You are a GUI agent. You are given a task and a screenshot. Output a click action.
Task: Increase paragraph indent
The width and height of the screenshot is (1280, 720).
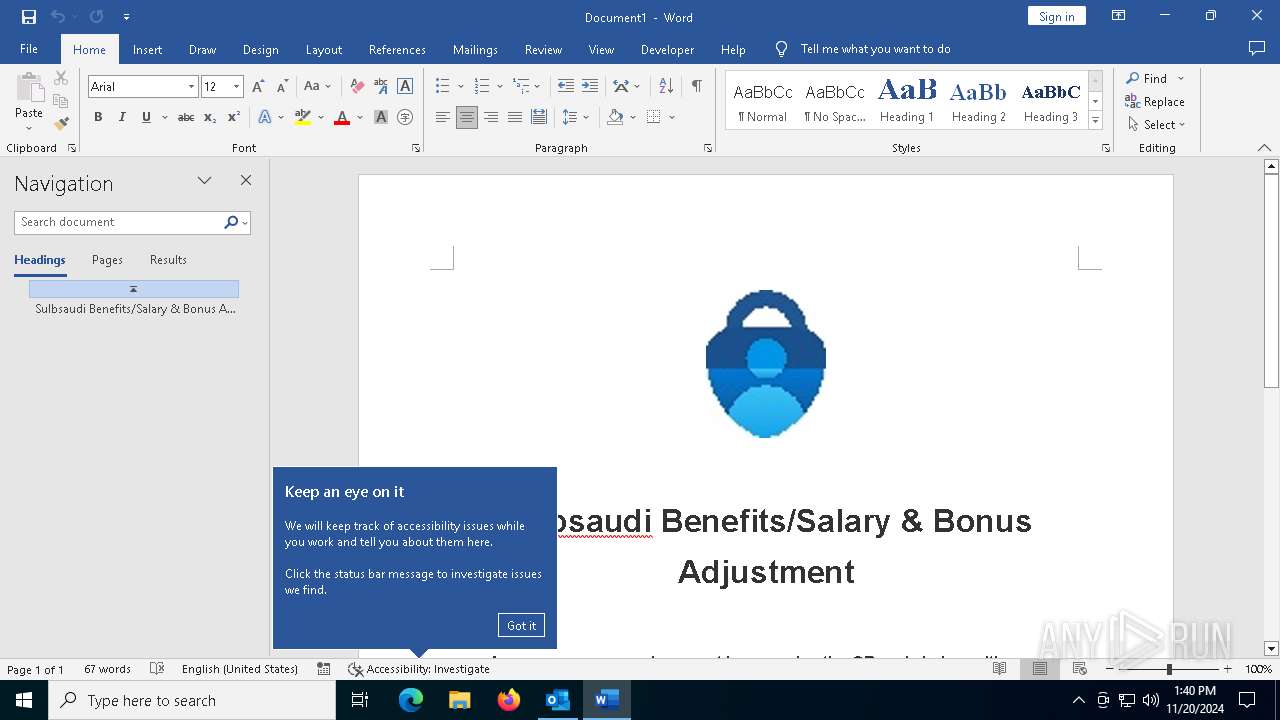tap(590, 86)
